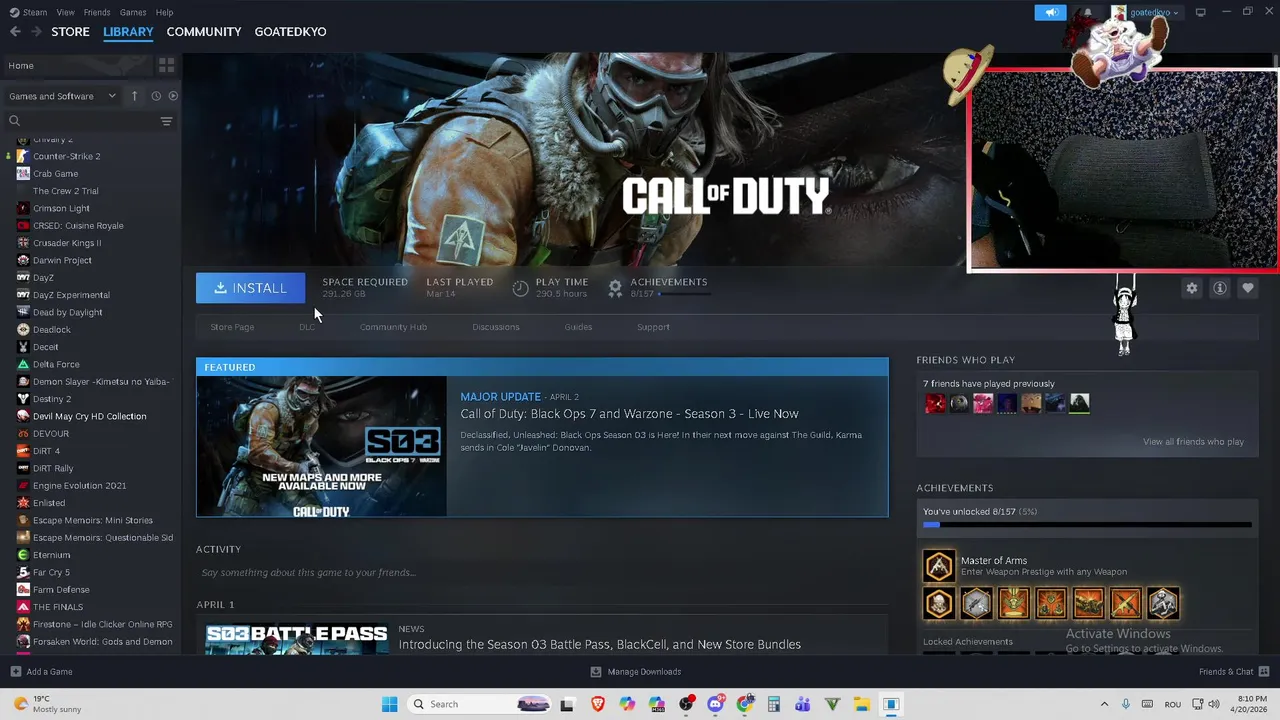Select Dead by Daylight in the list

tap(67, 312)
